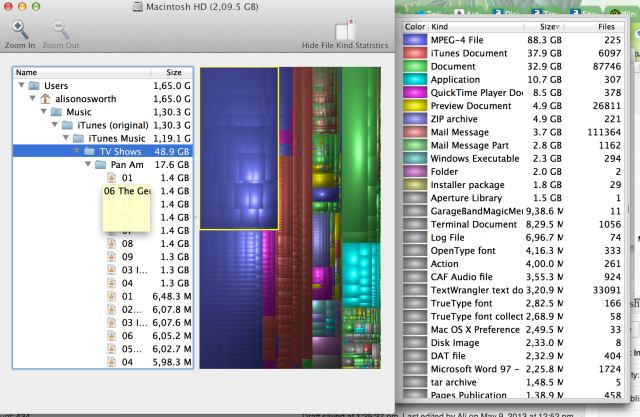Select the DAT file kind row

513,356
